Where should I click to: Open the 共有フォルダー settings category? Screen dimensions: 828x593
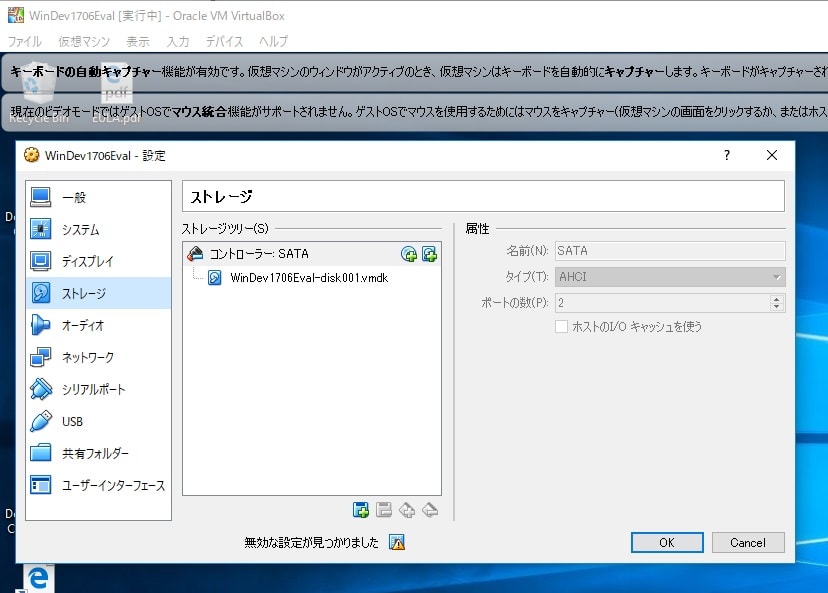[x=98, y=453]
